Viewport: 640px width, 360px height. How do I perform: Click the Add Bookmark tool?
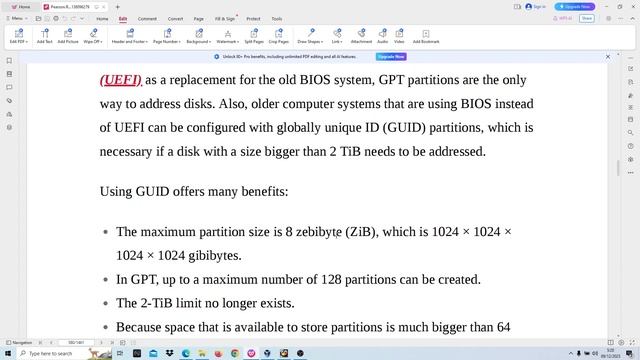coord(426,36)
